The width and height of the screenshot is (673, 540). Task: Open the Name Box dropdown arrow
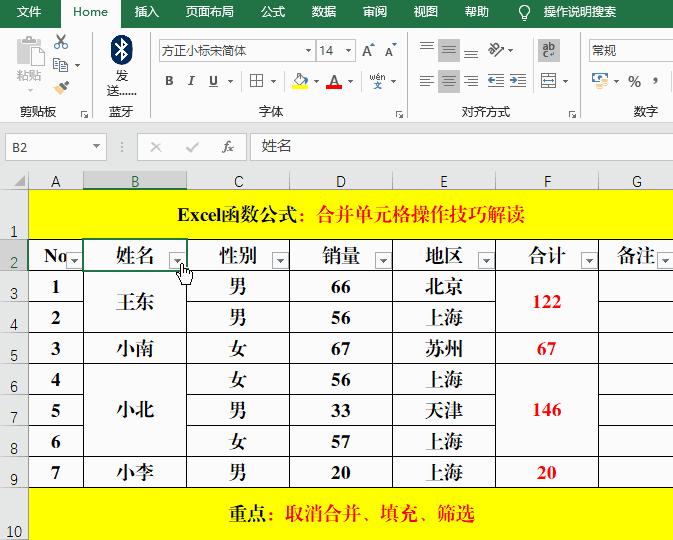click(x=97, y=147)
